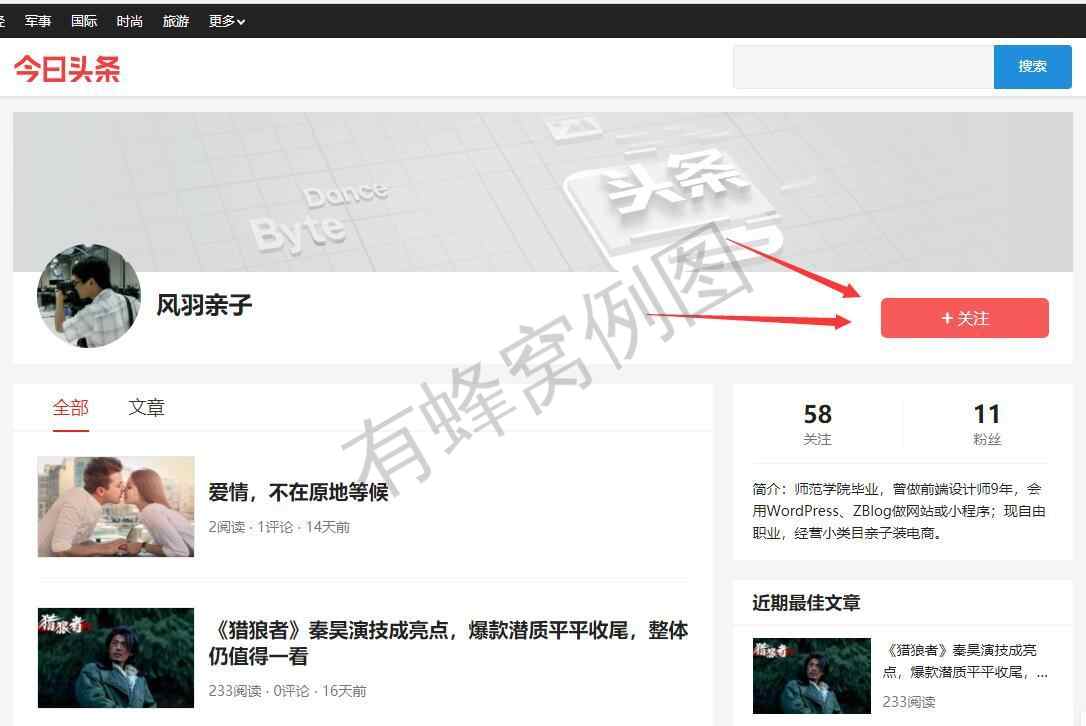Viewport: 1086px width, 726px height.
Task: Click the 风羽亲子 profile avatar
Action: click(x=89, y=296)
